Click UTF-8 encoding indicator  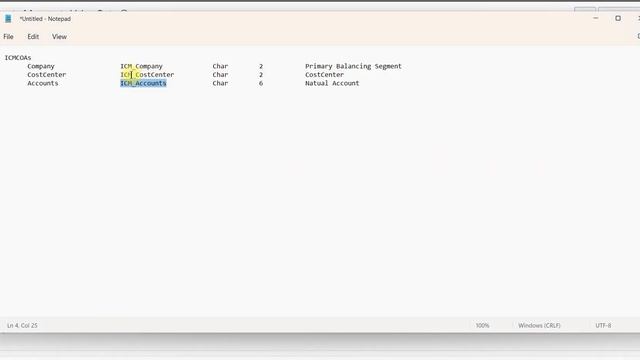603,325
